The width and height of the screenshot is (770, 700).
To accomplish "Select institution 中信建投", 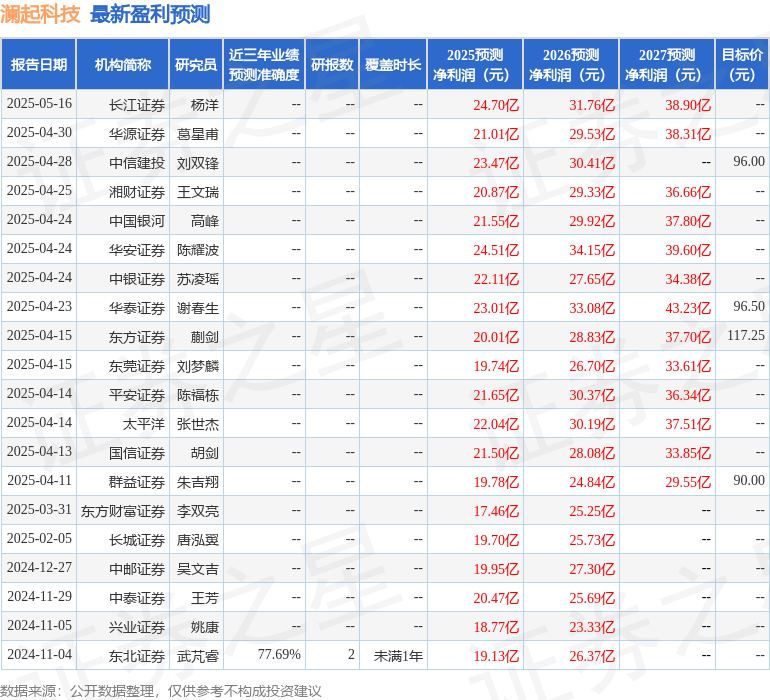I will (x=137, y=163).
